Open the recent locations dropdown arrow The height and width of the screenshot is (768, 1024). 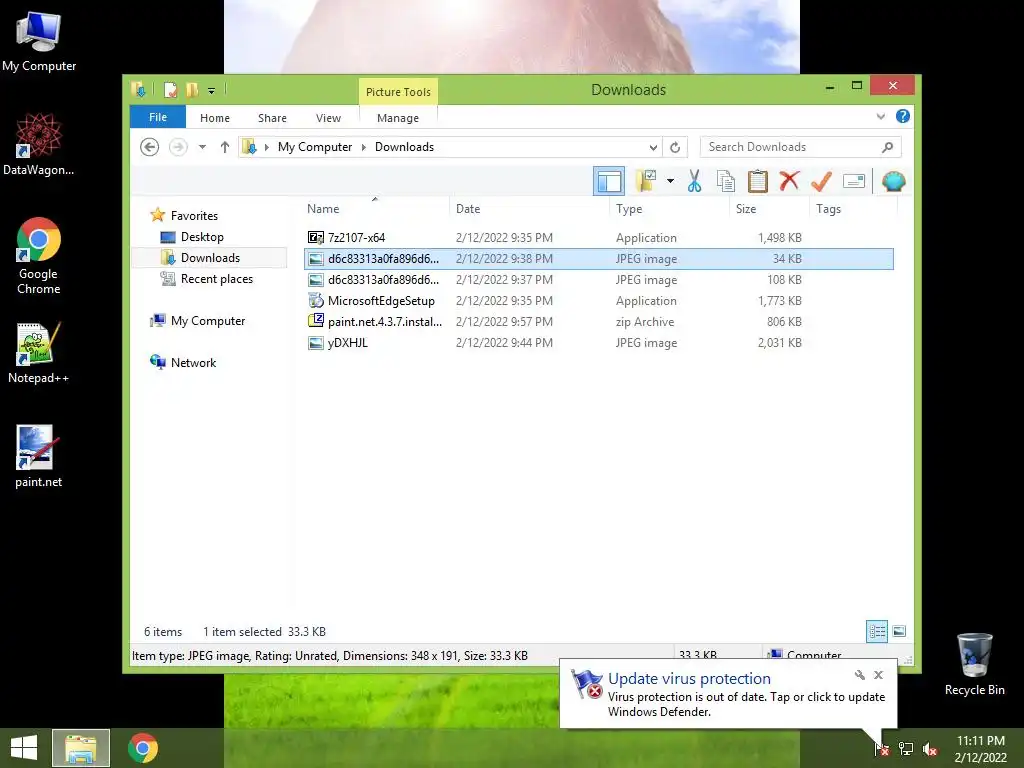(202, 147)
